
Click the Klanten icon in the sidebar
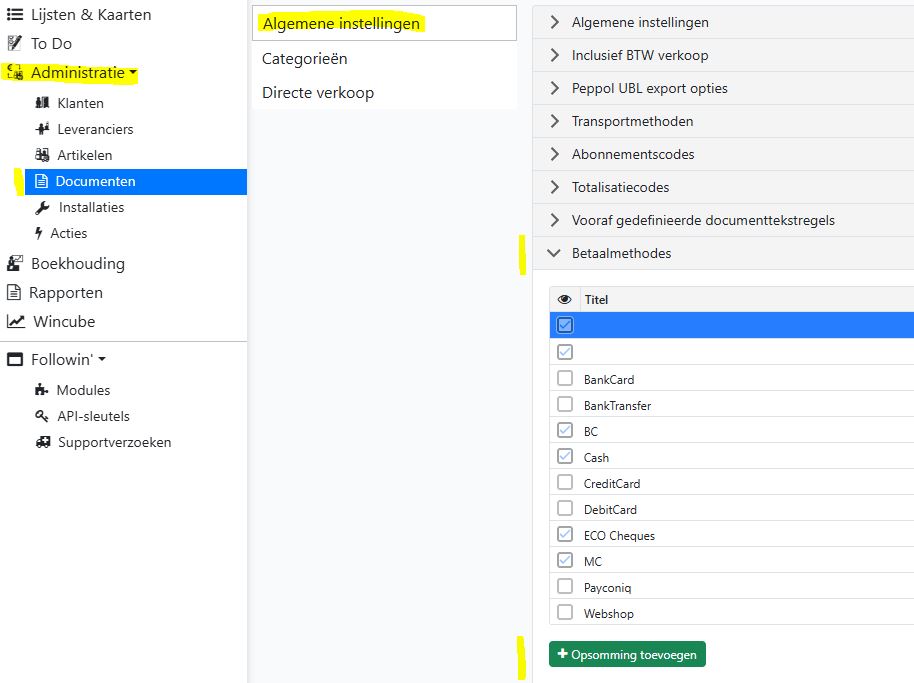click(x=42, y=103)
